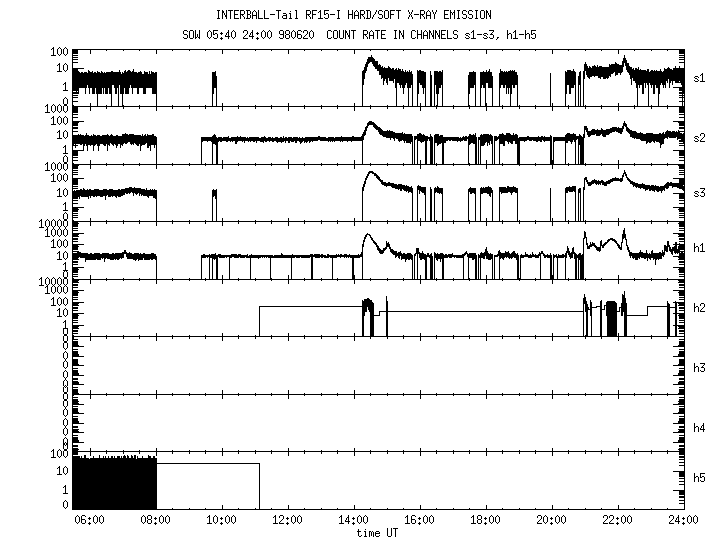Click the h2 channel label

point(700,307)
